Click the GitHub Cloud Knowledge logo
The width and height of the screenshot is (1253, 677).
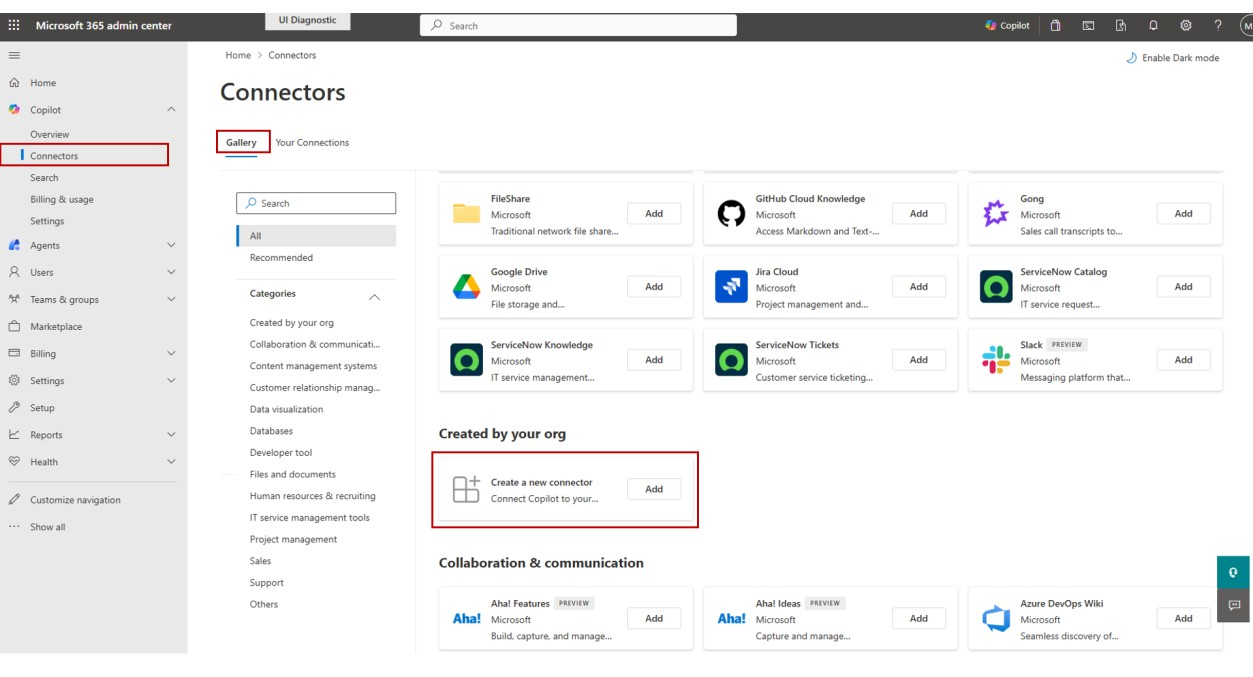coord(731,214)
